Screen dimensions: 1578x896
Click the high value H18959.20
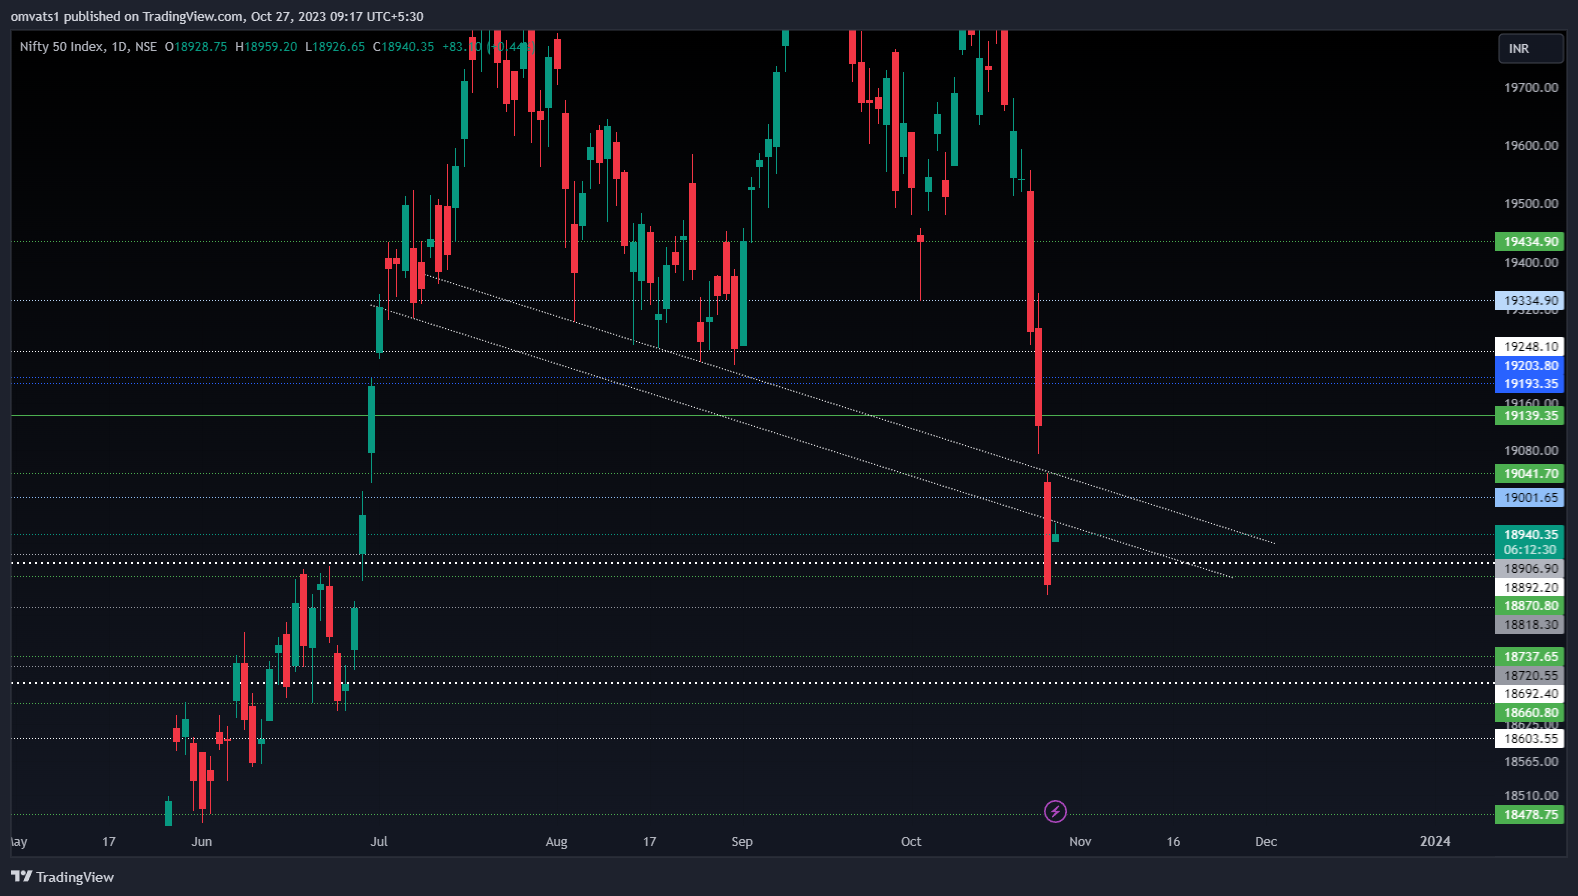point(266,47)
